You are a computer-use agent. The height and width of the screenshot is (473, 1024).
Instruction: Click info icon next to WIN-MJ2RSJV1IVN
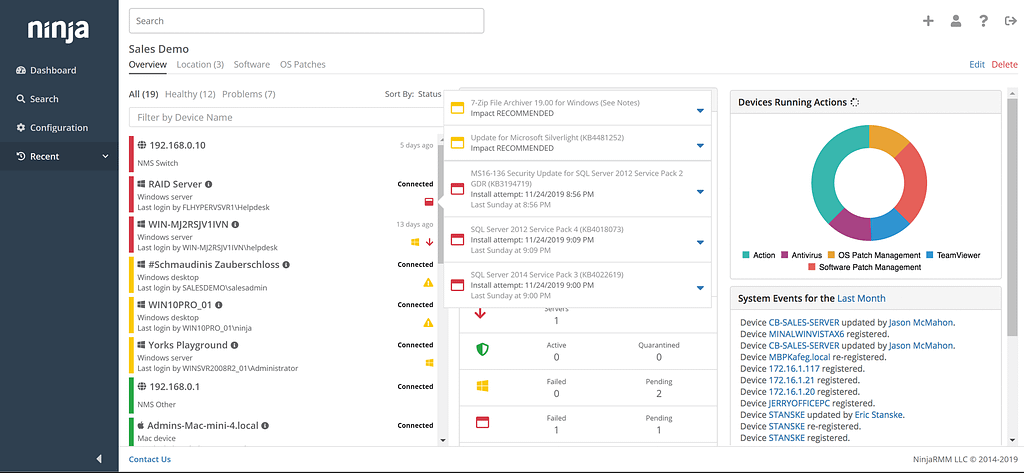(x=235, y=224)
